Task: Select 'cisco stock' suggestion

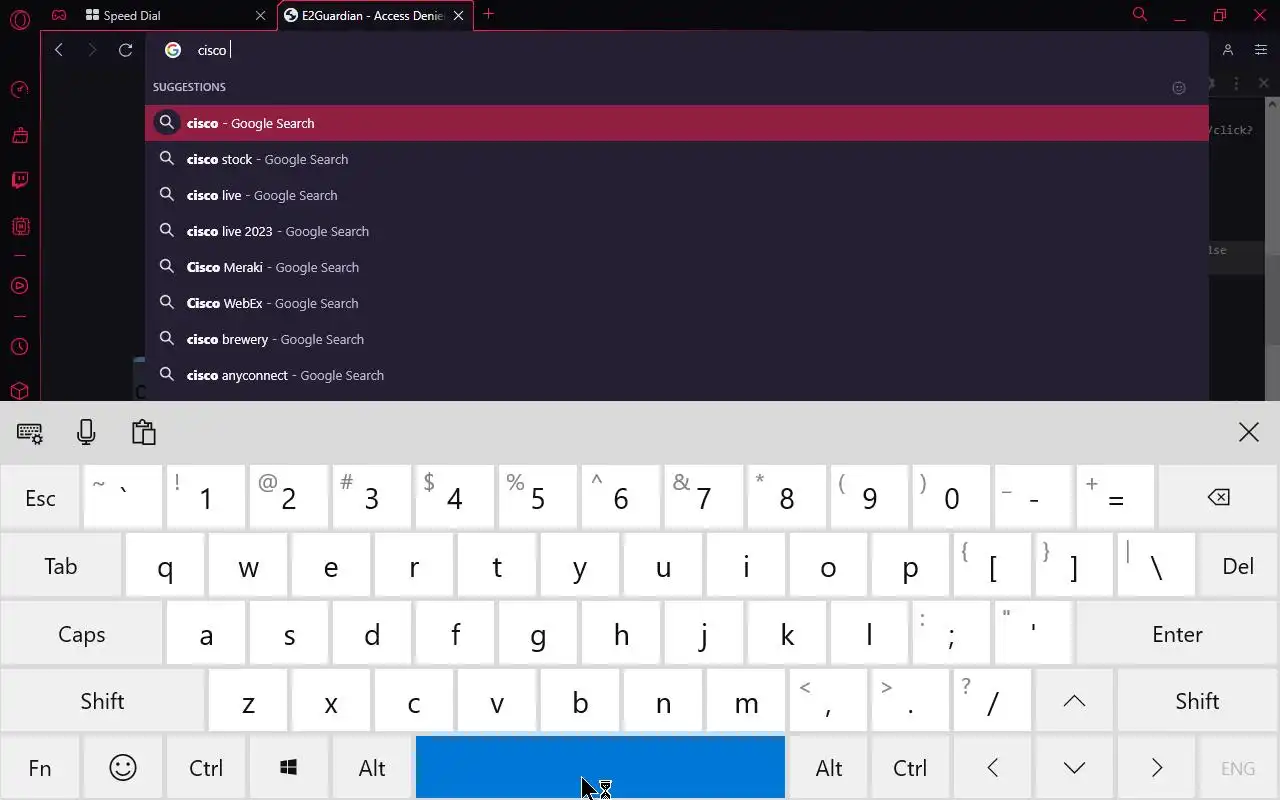Action: [677, 159]
